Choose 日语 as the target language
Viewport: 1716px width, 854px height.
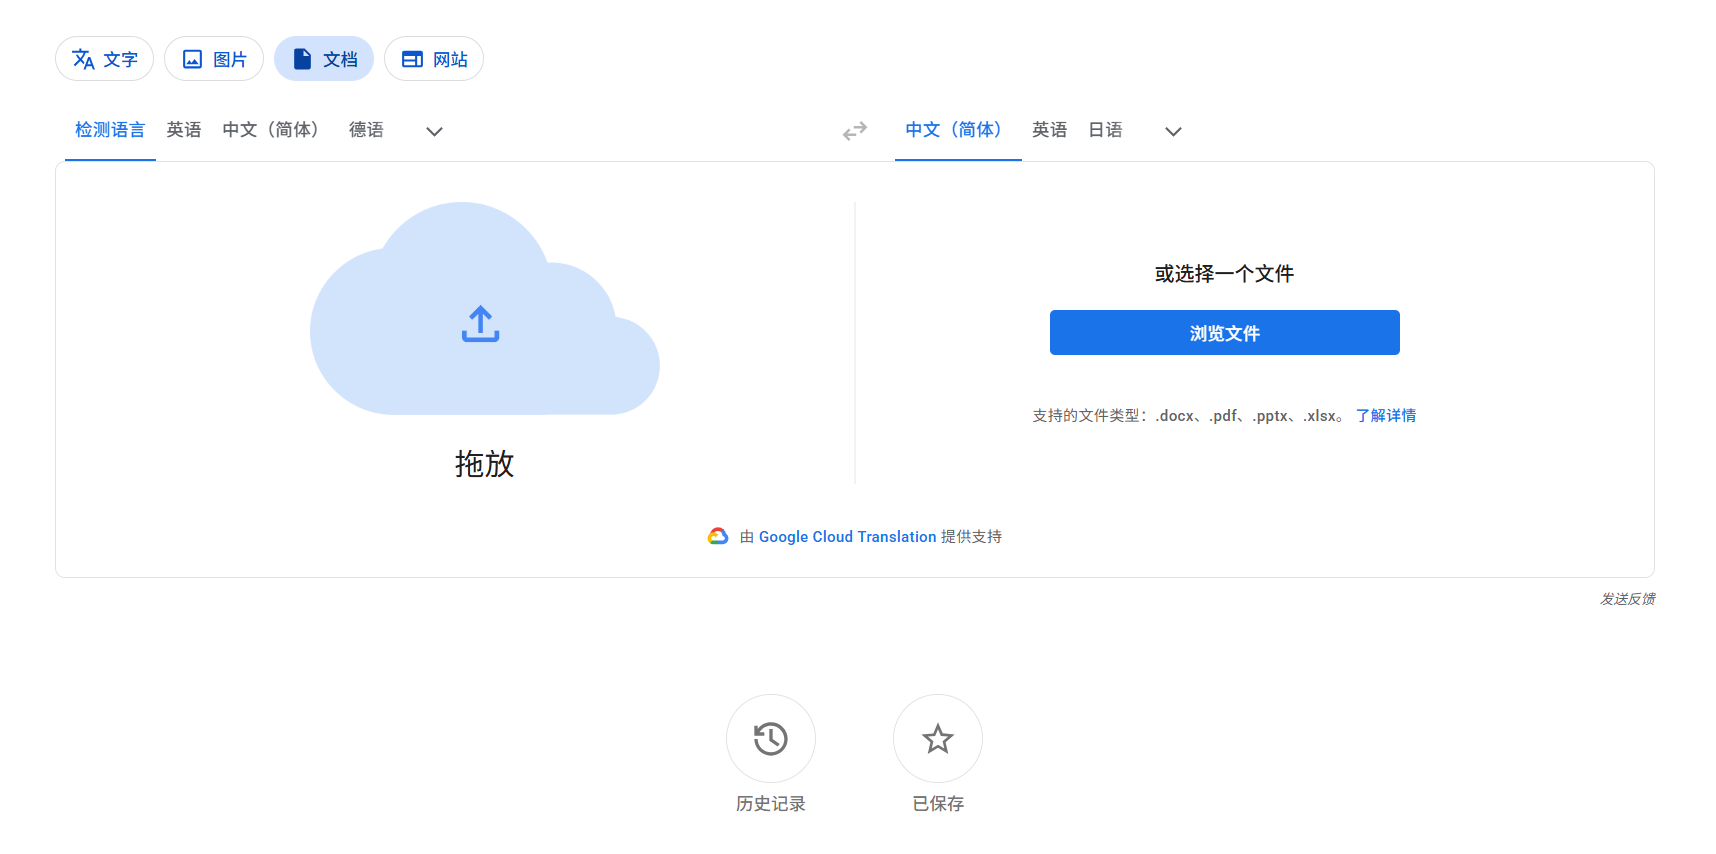1106,130
